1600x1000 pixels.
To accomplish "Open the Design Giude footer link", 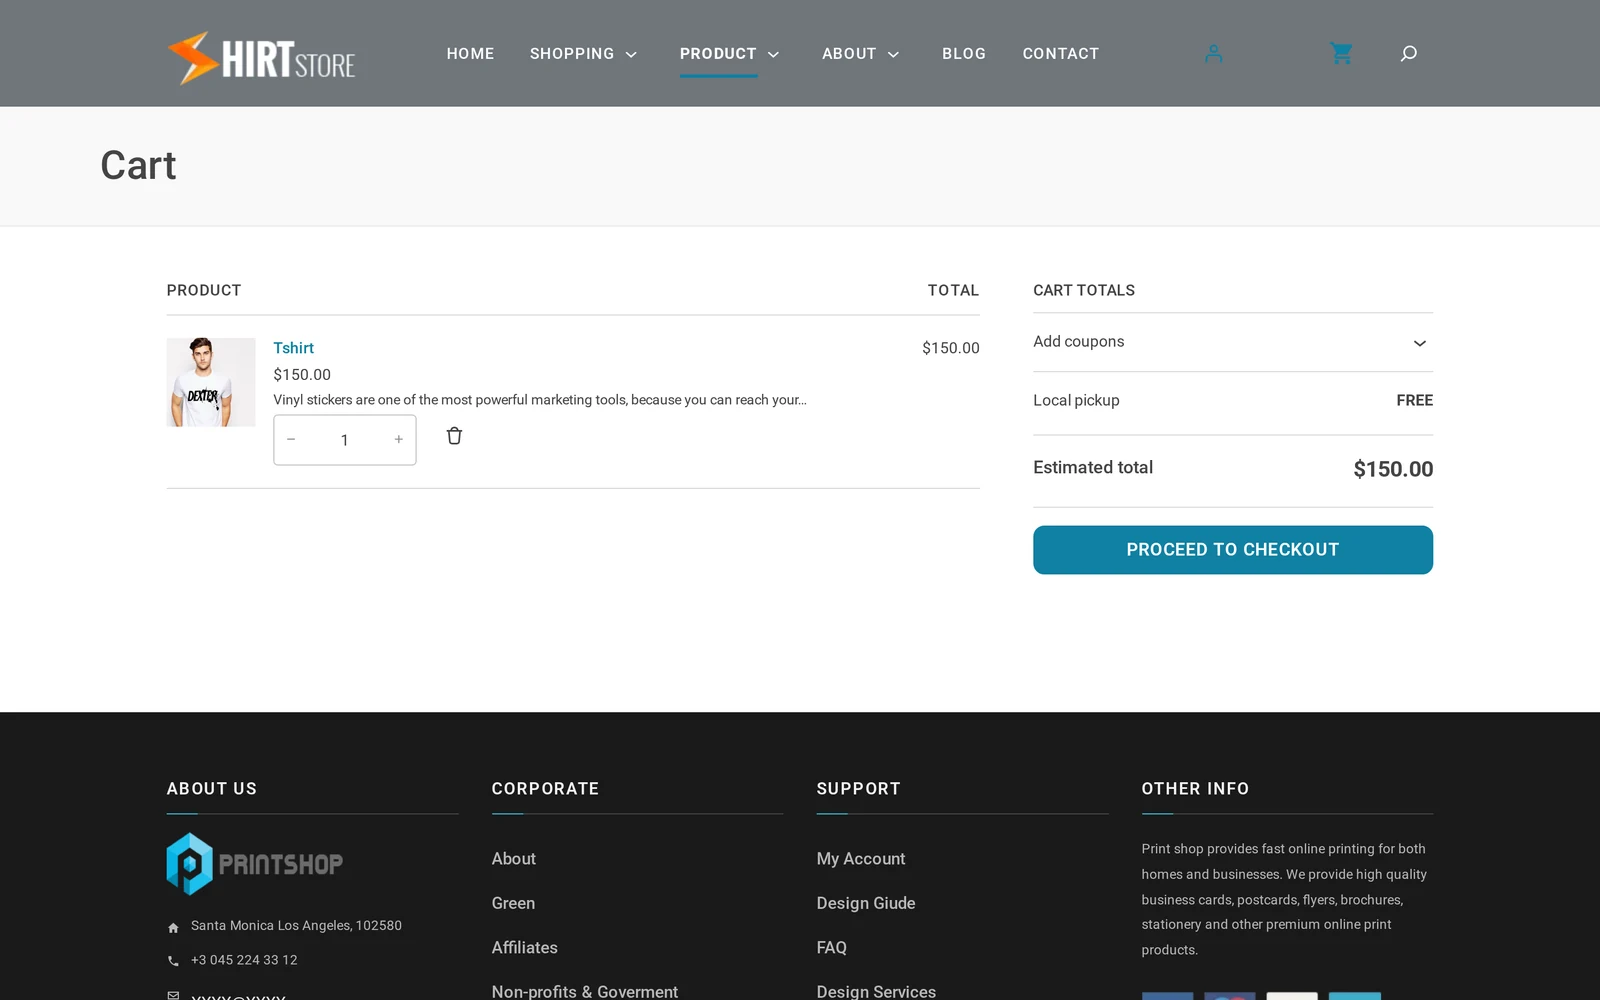I will pyautogui.click(x=865, y=903).
